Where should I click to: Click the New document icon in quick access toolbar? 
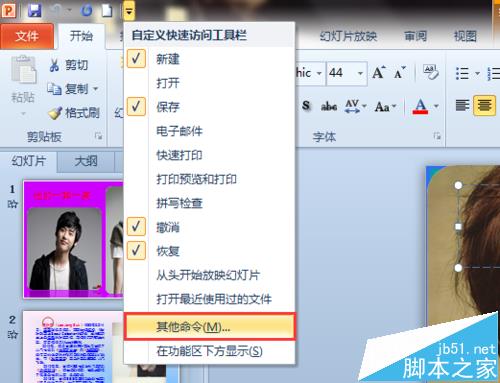(107, 11)
